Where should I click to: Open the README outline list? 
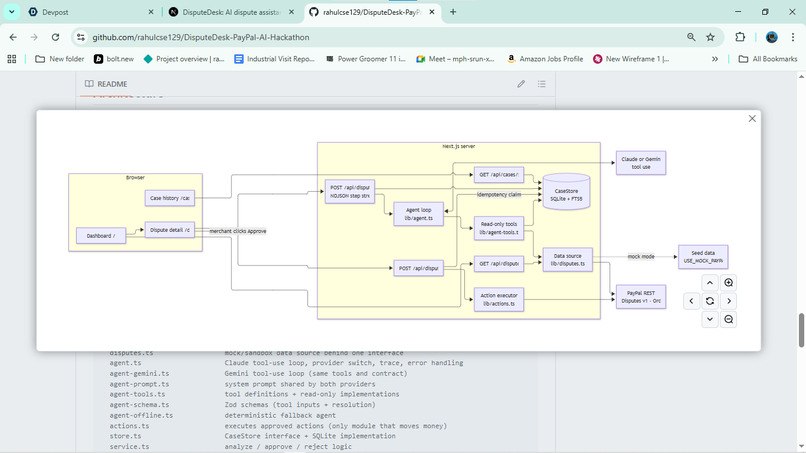(542, 84)
